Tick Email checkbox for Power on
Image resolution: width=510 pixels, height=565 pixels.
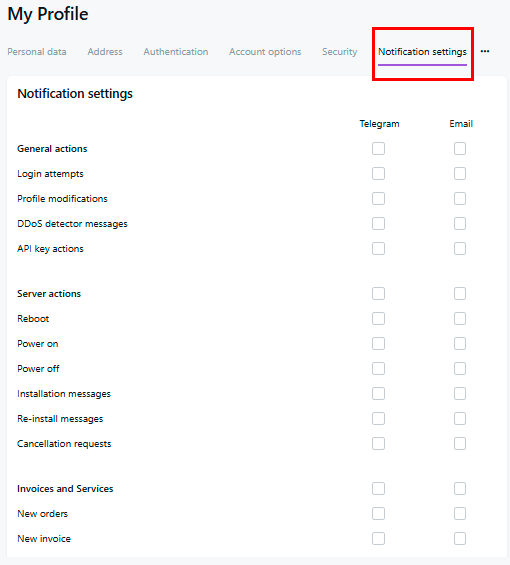[x=460, y=344]
